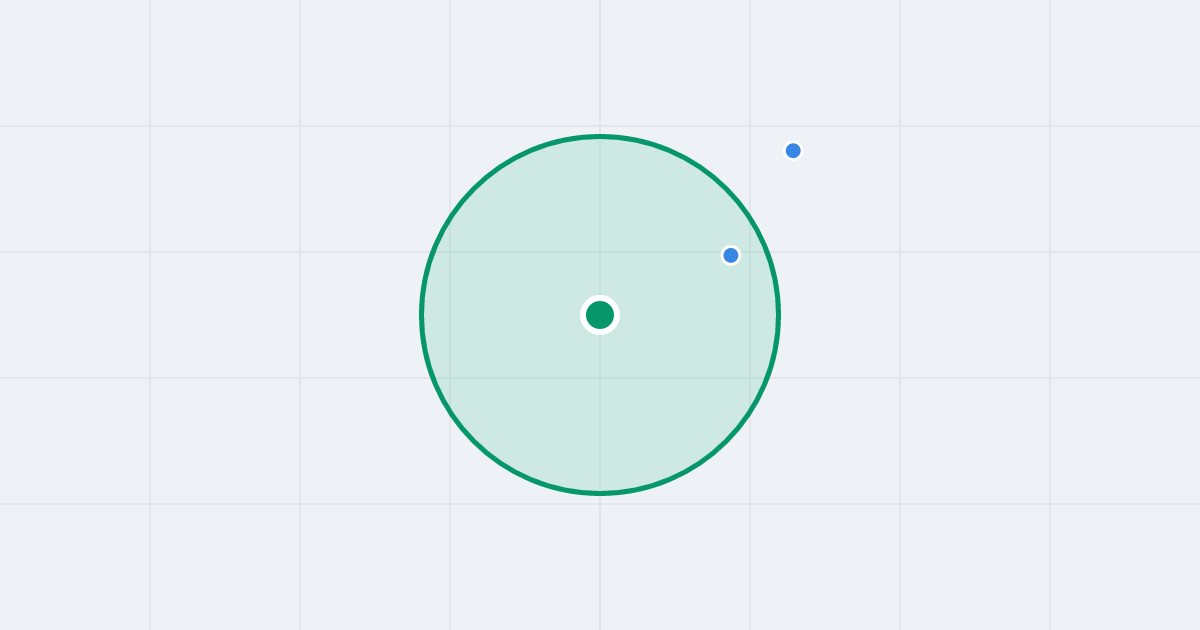
Task: Click inside the circle fill below the center marker
Action: (600, 410)
